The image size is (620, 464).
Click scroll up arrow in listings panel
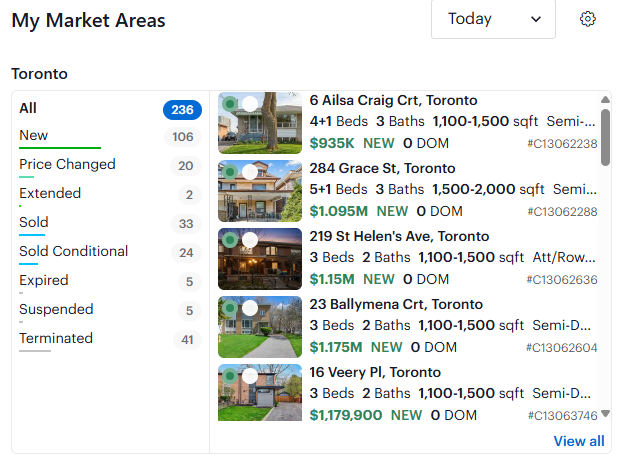[605, 99]
